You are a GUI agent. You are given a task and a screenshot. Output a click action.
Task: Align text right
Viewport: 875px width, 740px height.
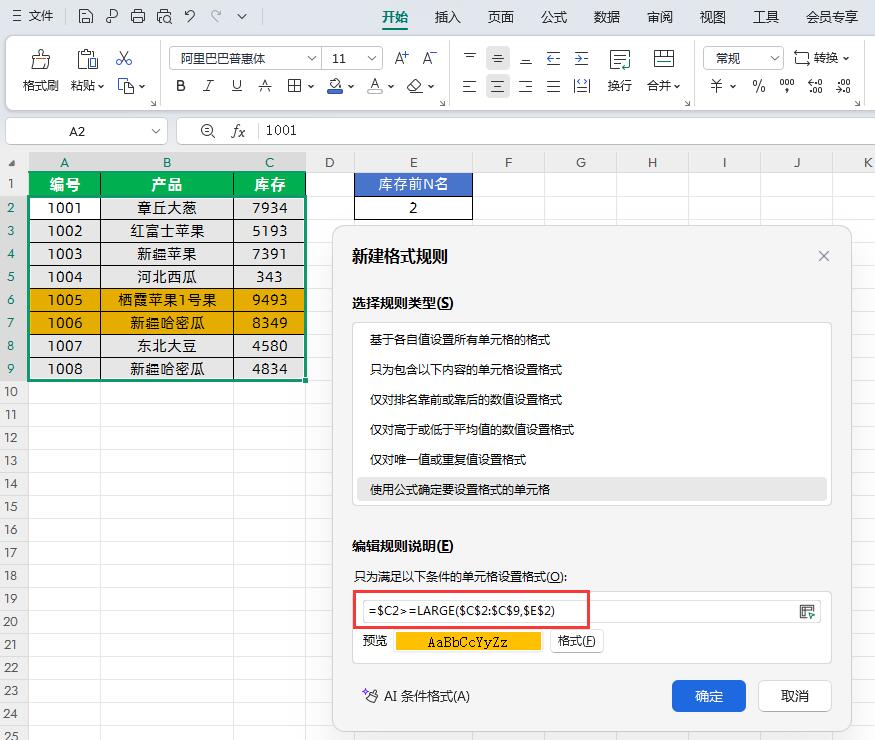pyautogui.click(x=526, y=86)
